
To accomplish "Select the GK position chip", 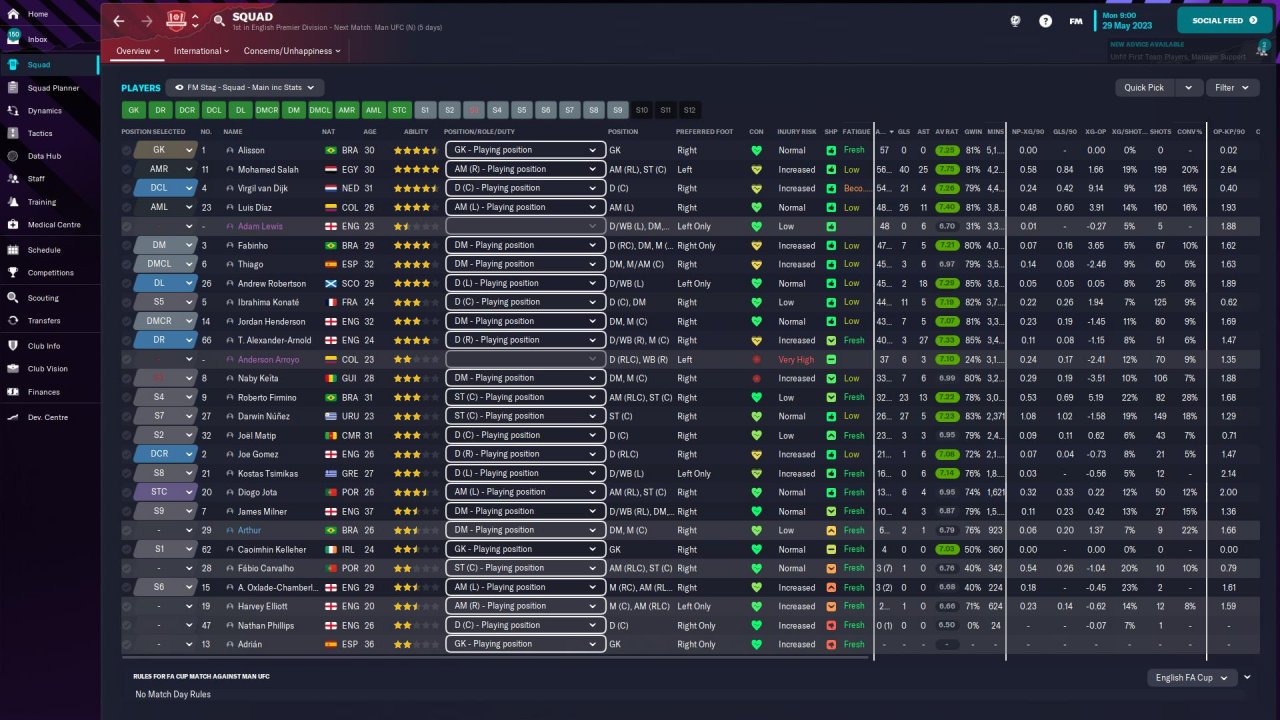I will [134, 110].
